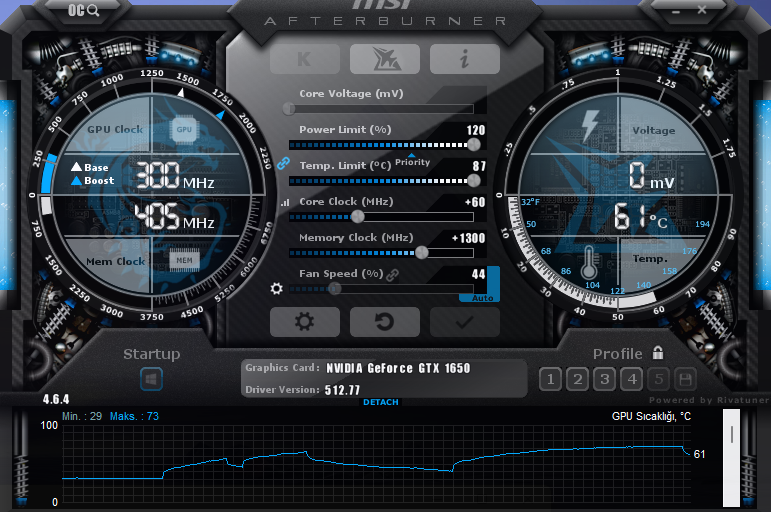Click the lightning bolt voltage icon
This screenshot has height=512, width=771.
pyautogui.click(x=590, y=126)
